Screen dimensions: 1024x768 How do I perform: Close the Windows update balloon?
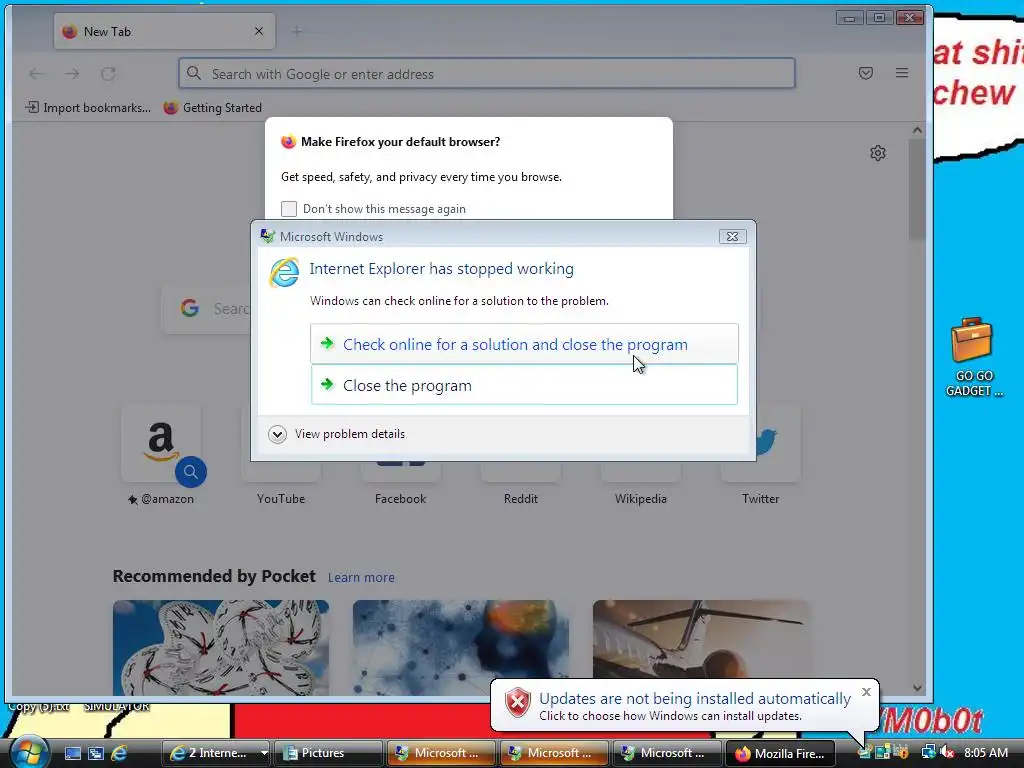point(866,692)
